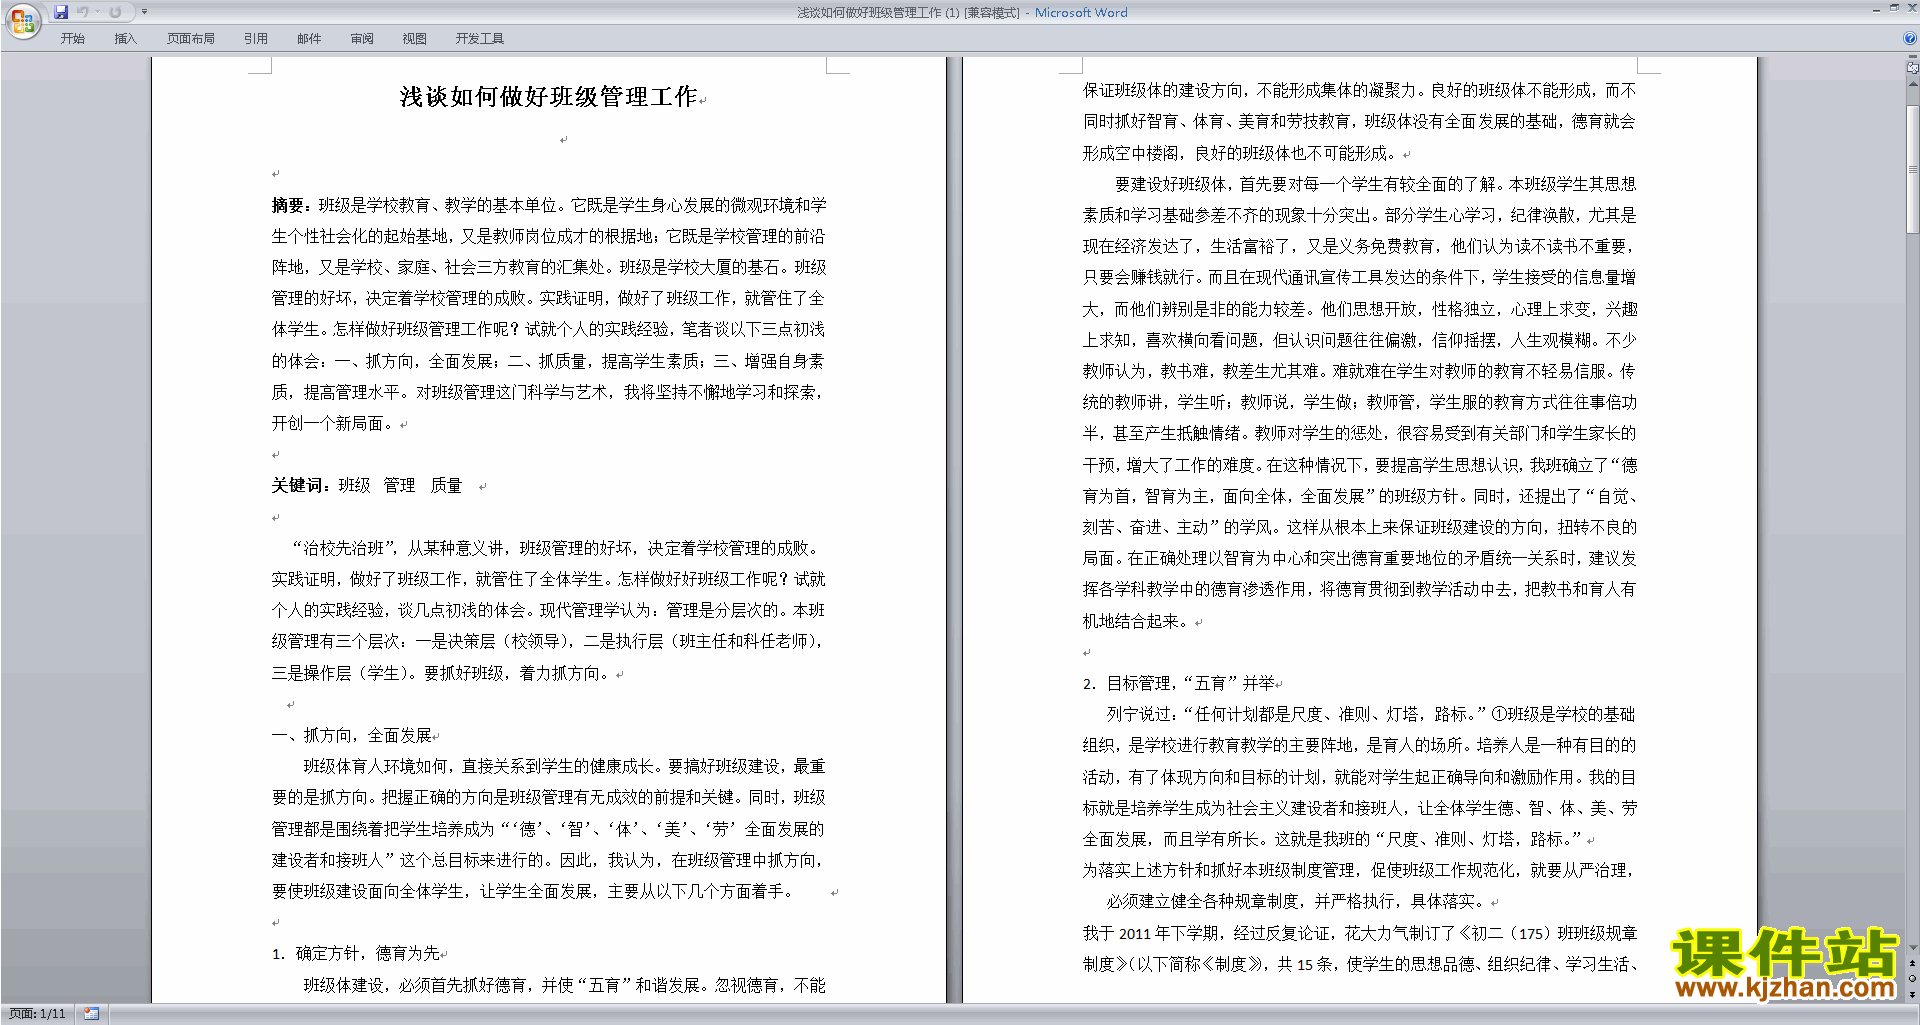Viewport: 1920px width, 1025px height.
Task: Click vertical scrollbar up arrow
Action: 1913,84
